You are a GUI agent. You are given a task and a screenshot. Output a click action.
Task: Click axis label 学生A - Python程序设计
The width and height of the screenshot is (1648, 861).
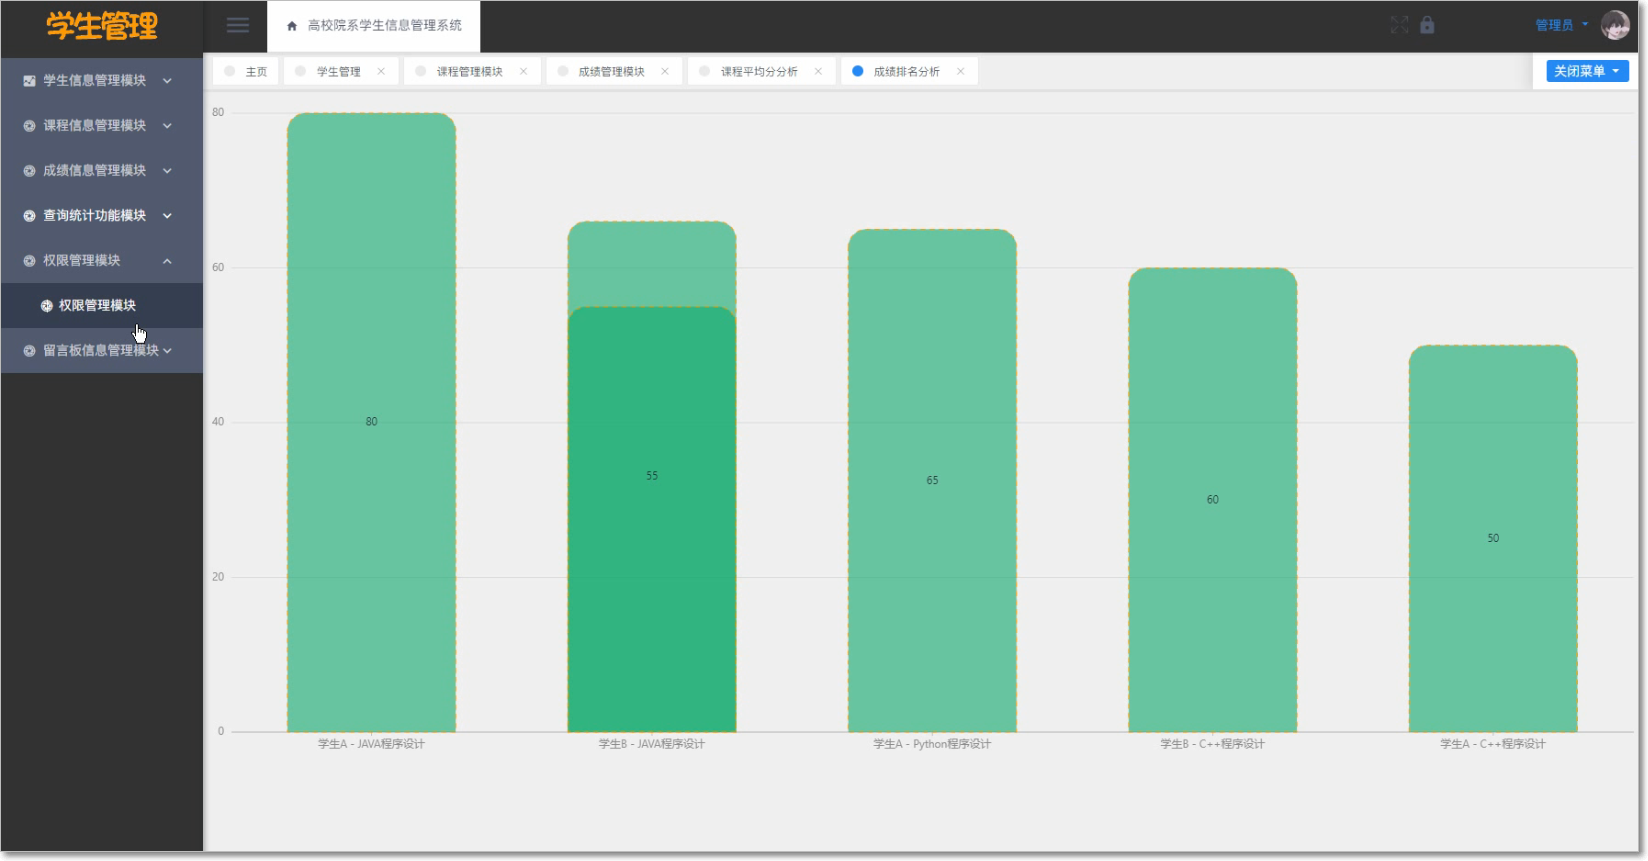pos(933,744)
